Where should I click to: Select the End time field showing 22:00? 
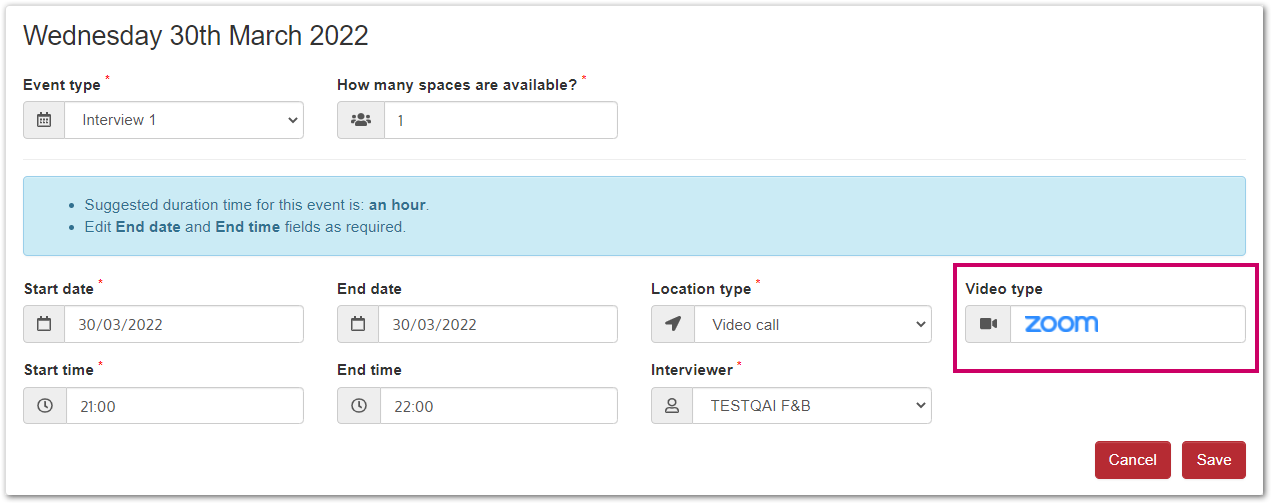(498, 406)
